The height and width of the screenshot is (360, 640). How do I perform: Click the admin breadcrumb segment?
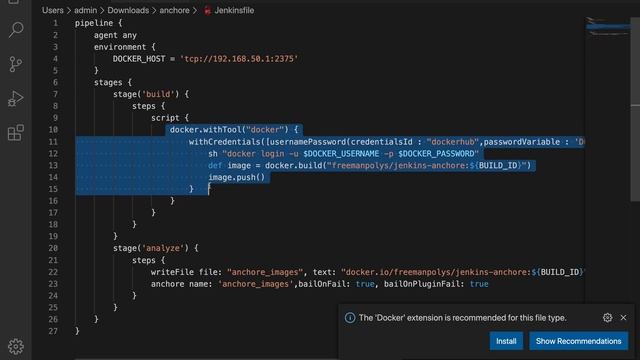[86, 10]
